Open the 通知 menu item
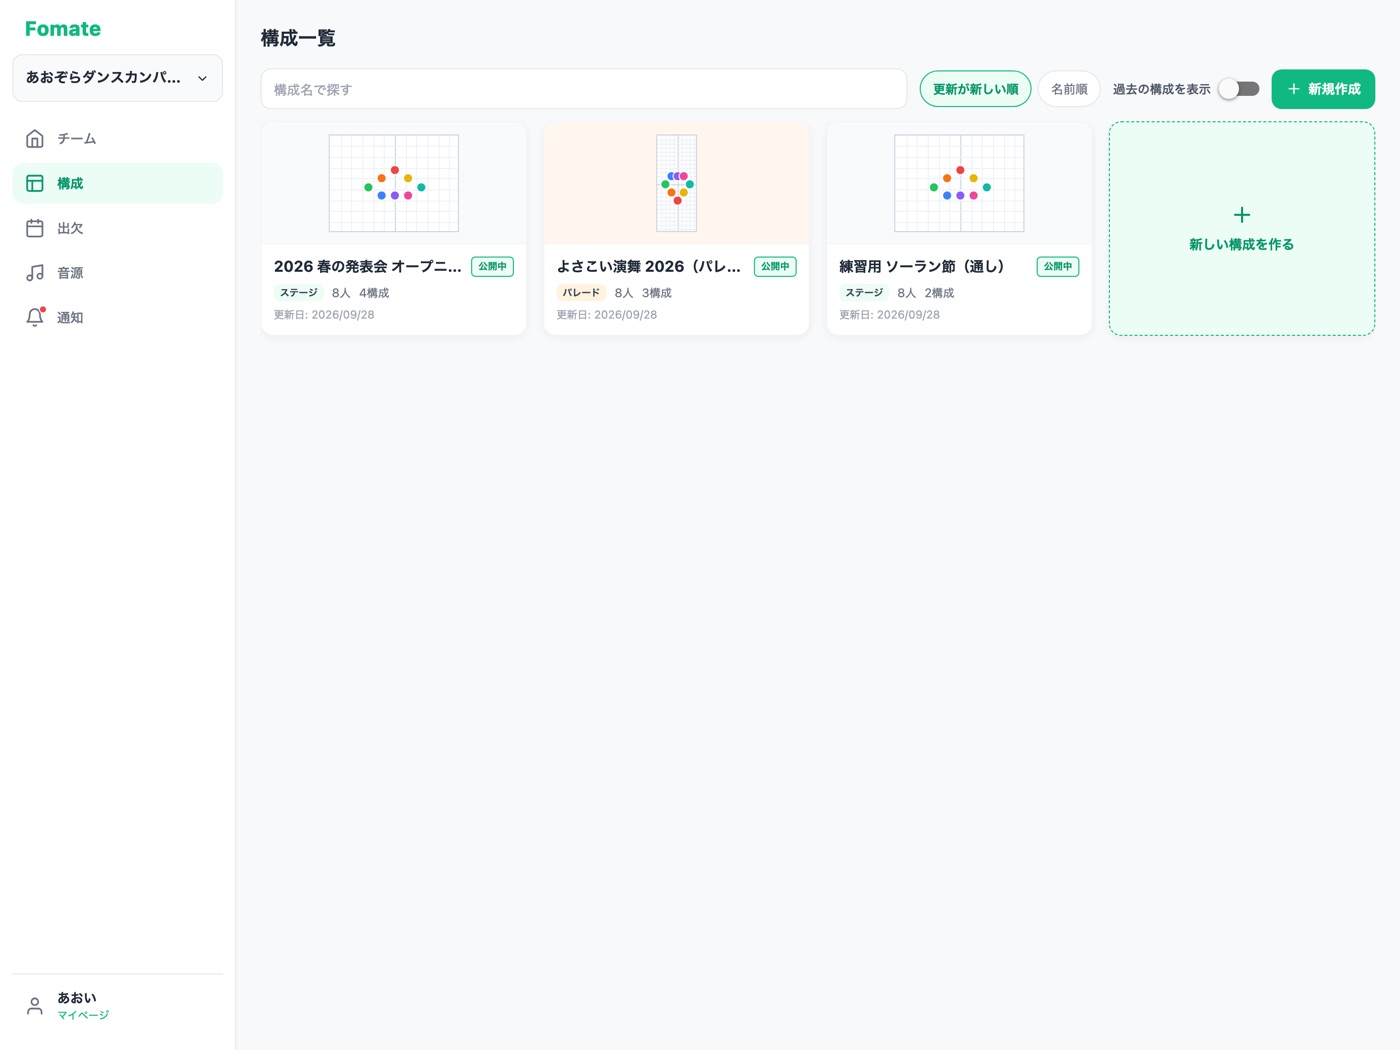Image resolution: width=1400 pixels, height=1050 pixels. click(x=117, y=317)
